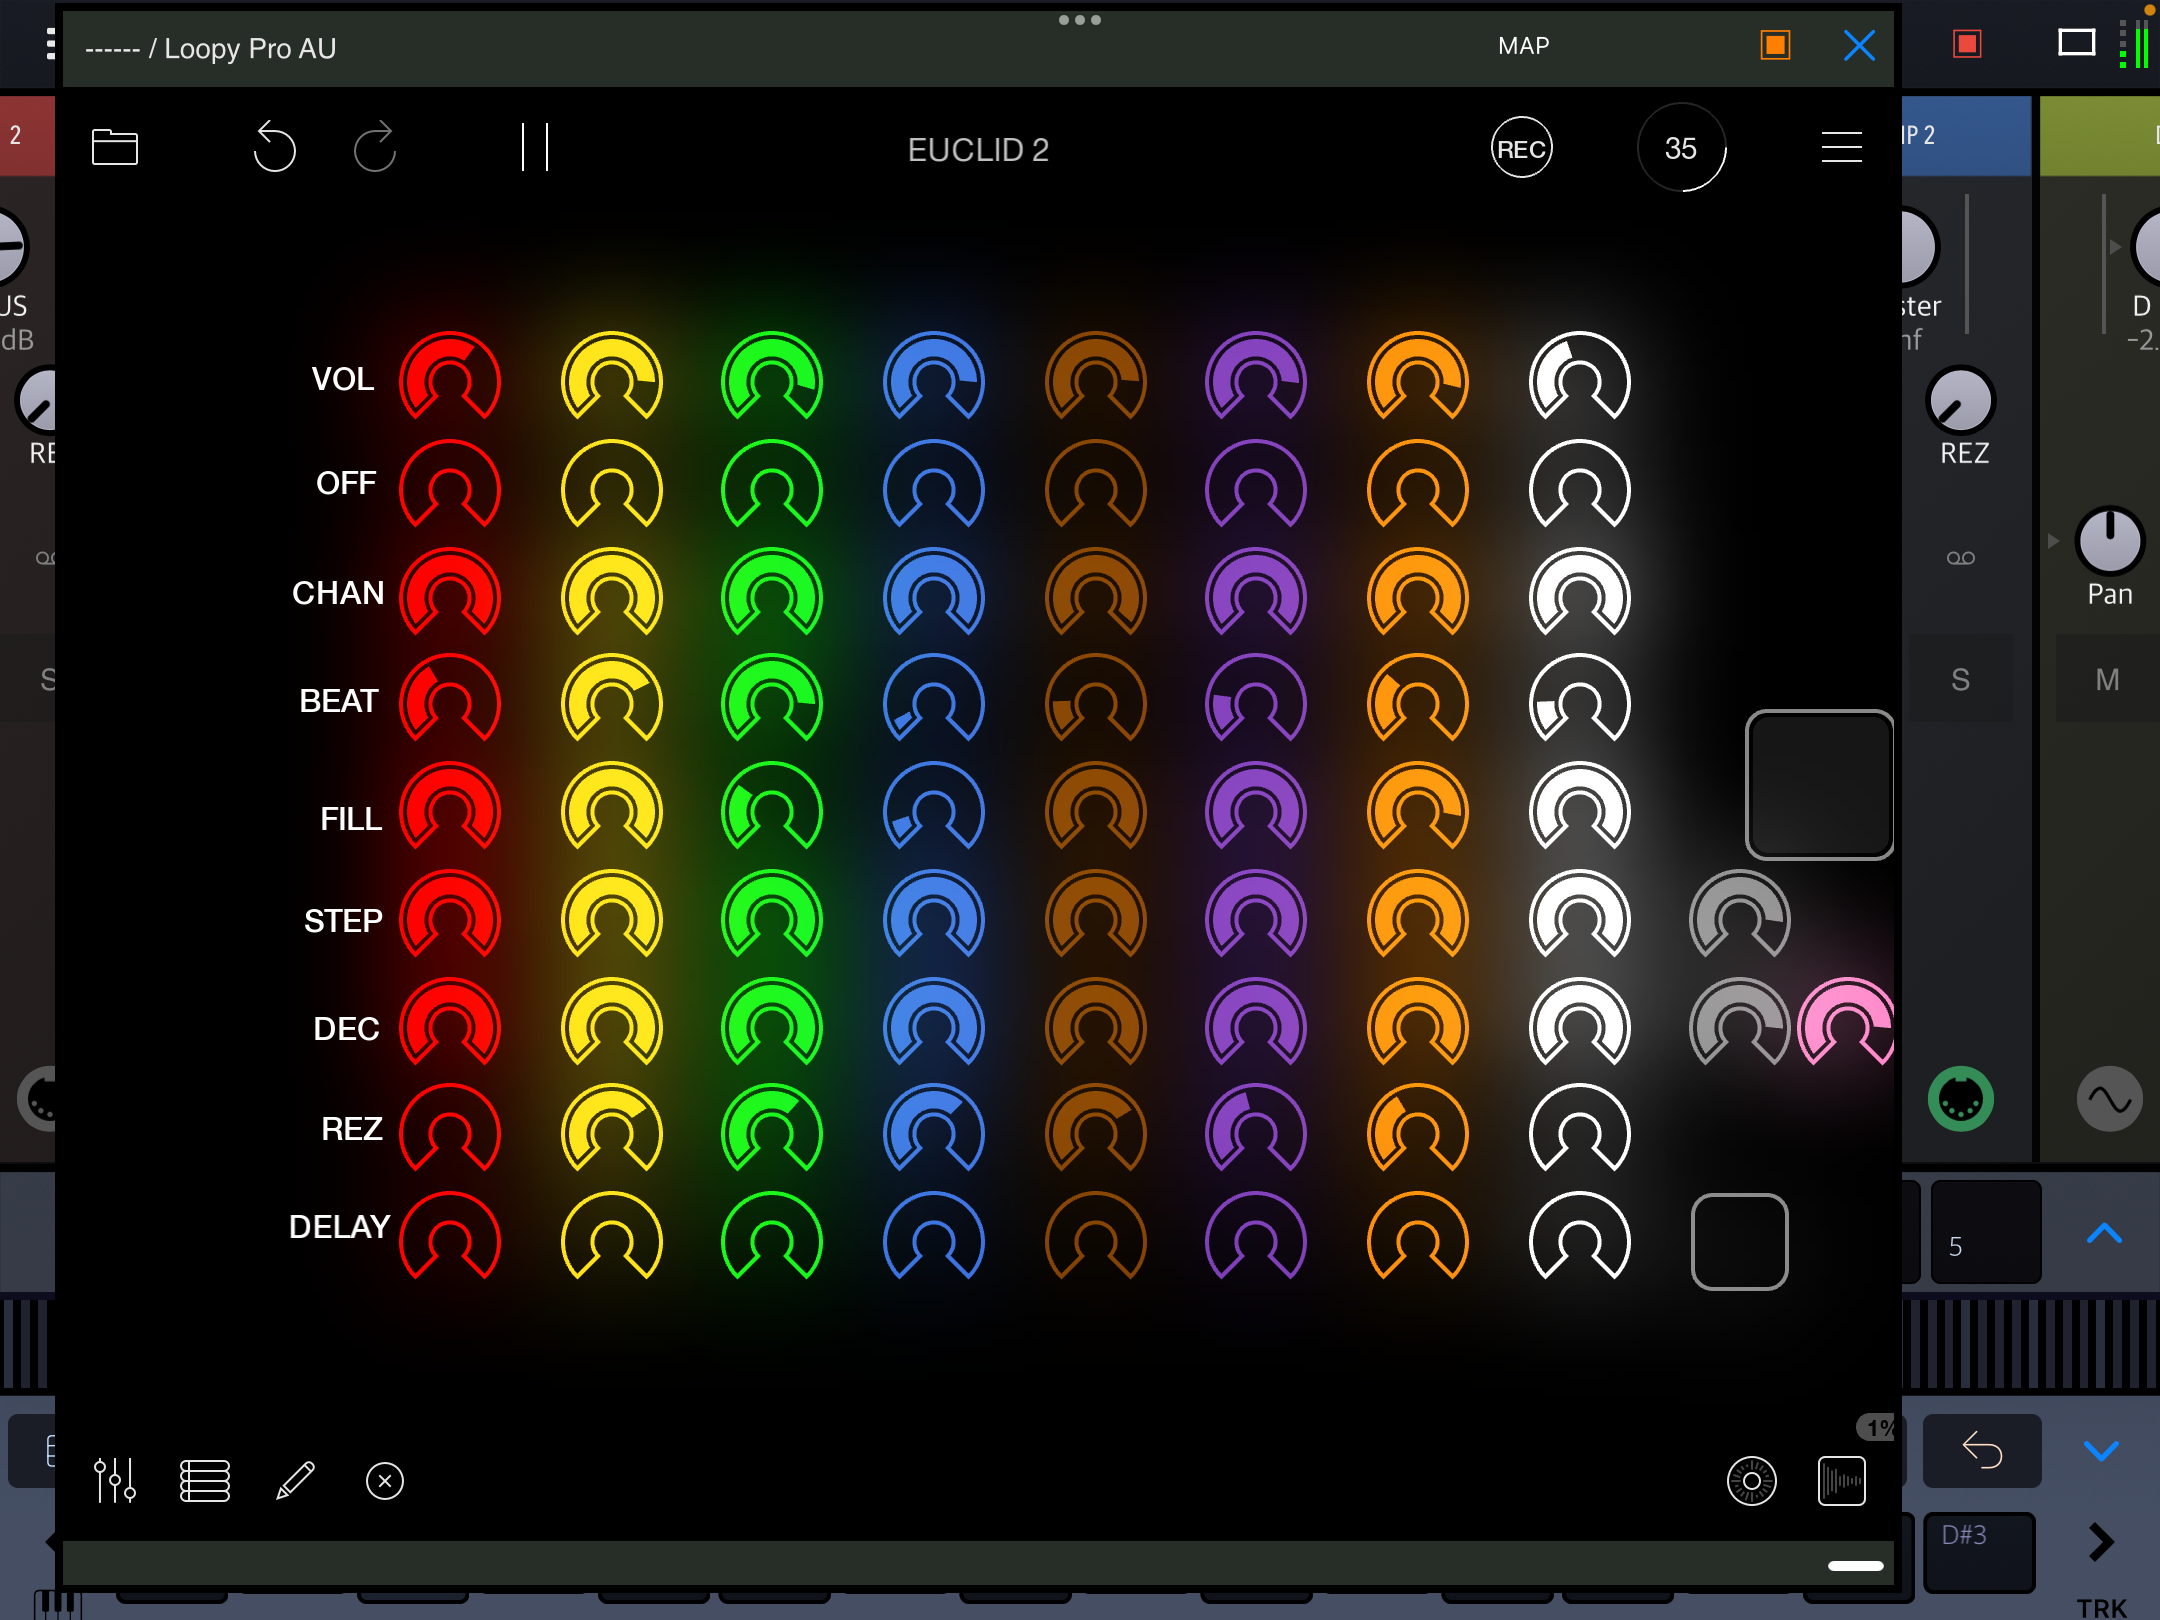Click the circled X clear icon

point(385,1480)
